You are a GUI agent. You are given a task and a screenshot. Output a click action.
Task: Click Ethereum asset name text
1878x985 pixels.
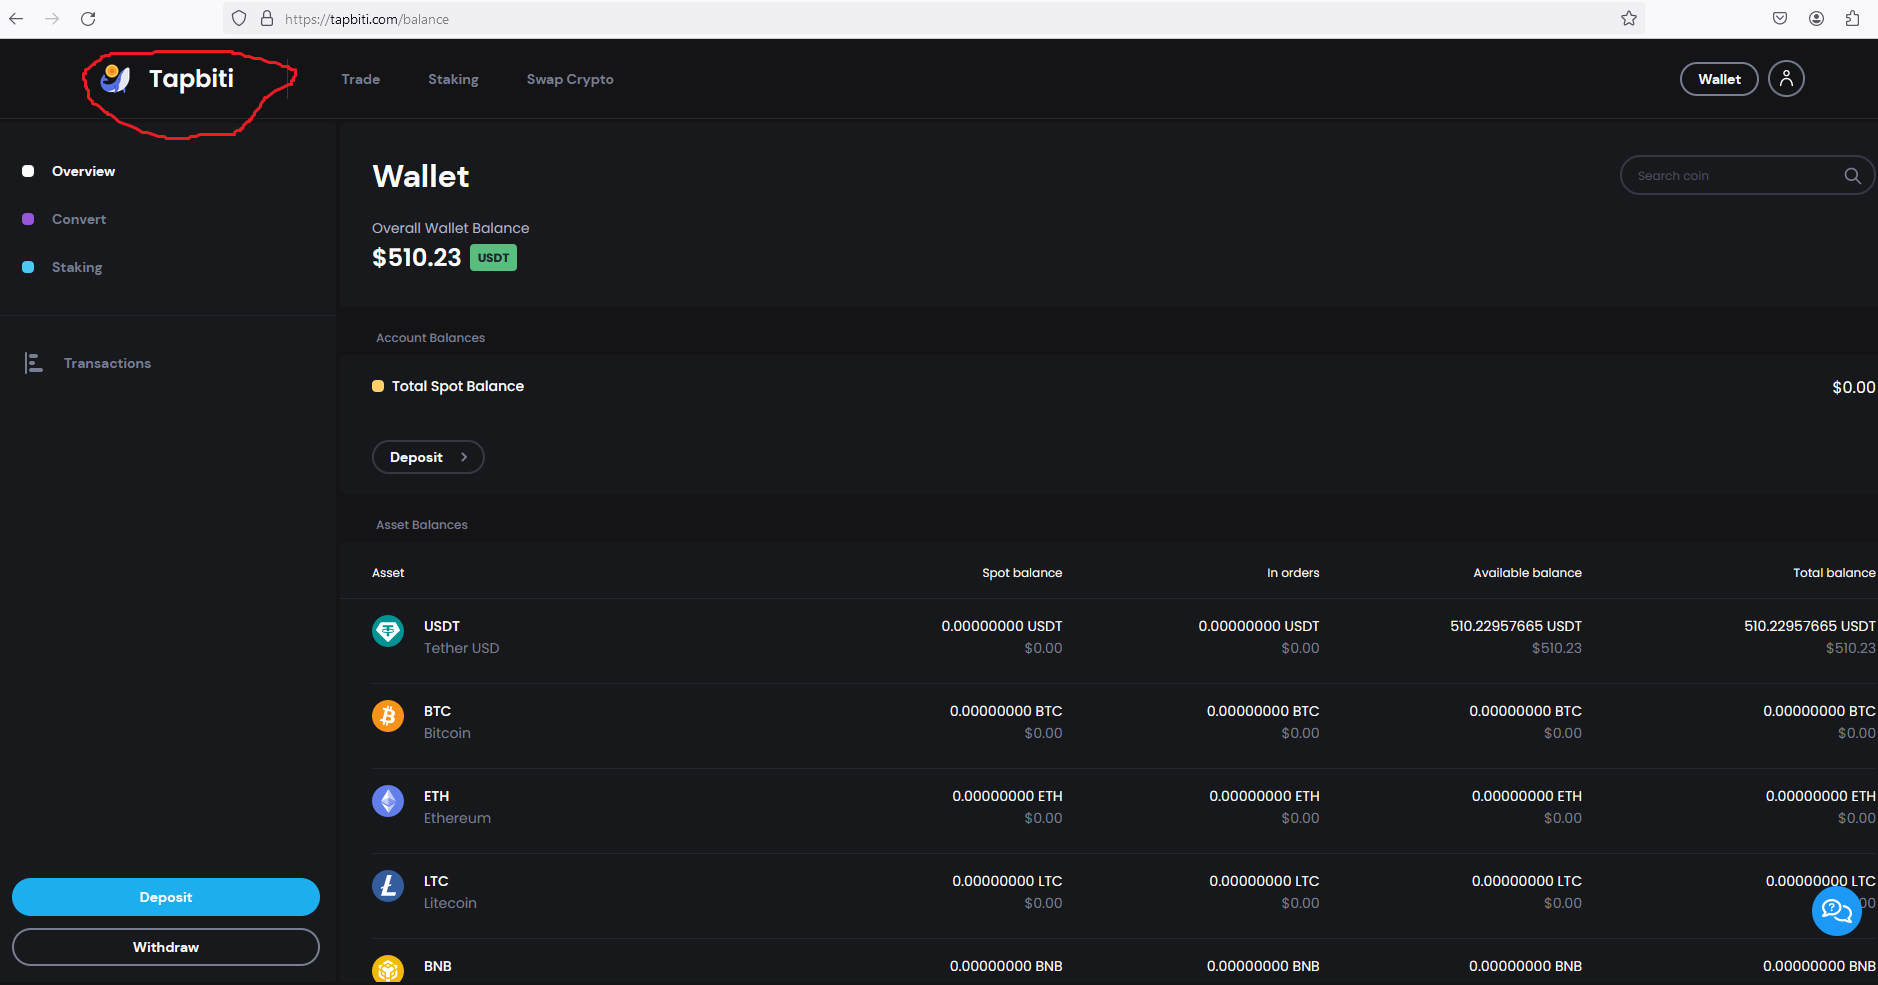(x=457, y=818)
